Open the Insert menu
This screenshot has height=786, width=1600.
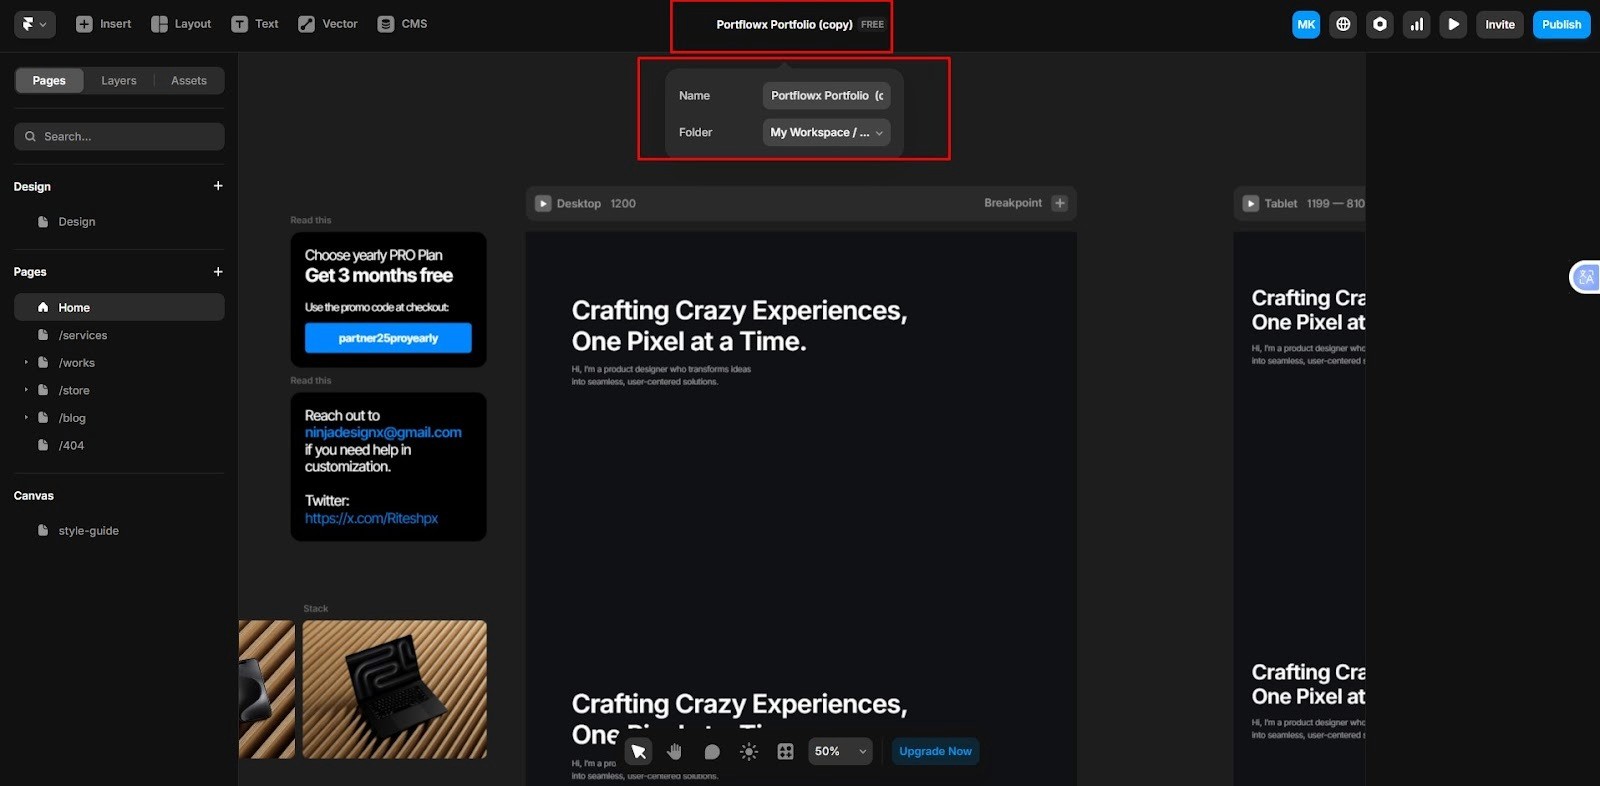(x=104, y=24)
